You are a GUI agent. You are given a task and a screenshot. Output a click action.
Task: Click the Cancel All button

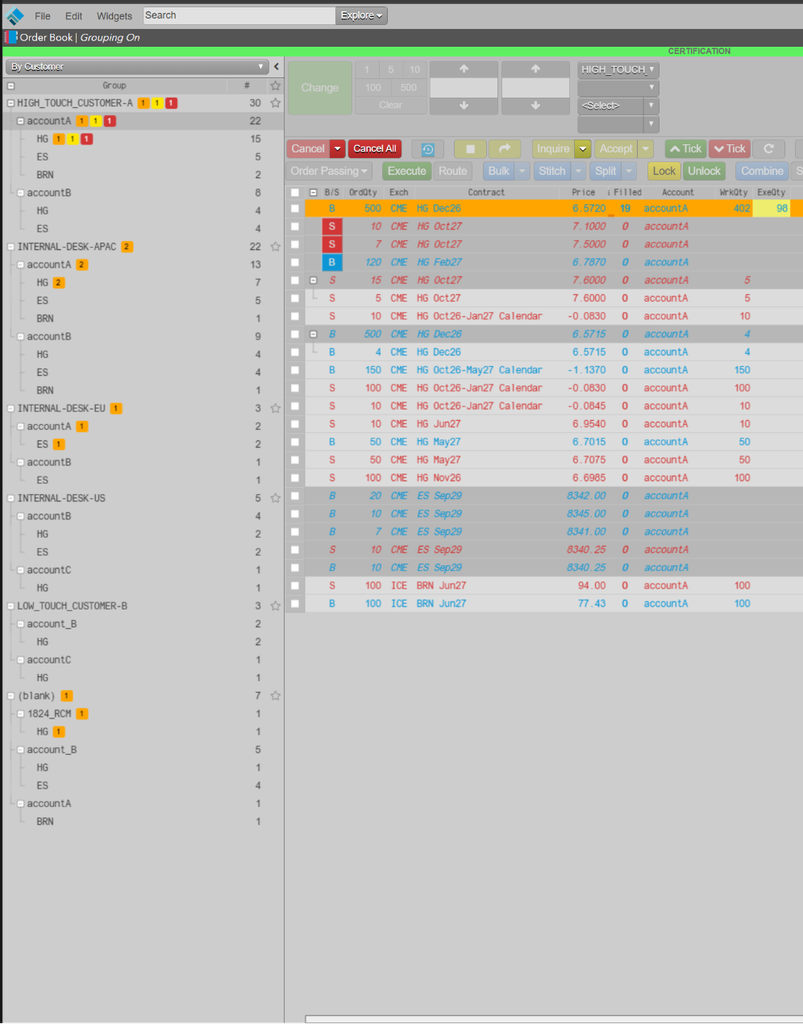375,149
